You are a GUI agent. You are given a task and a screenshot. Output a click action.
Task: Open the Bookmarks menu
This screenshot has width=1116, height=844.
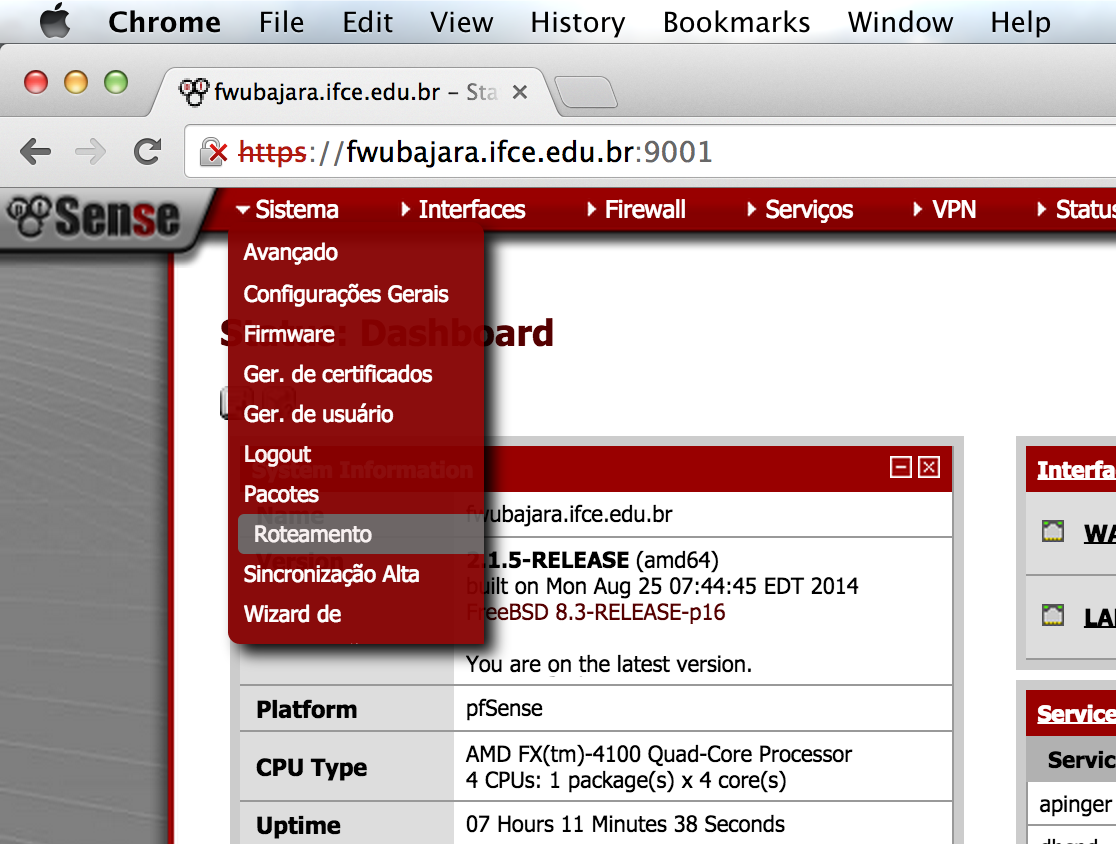(x=737, y=22)
